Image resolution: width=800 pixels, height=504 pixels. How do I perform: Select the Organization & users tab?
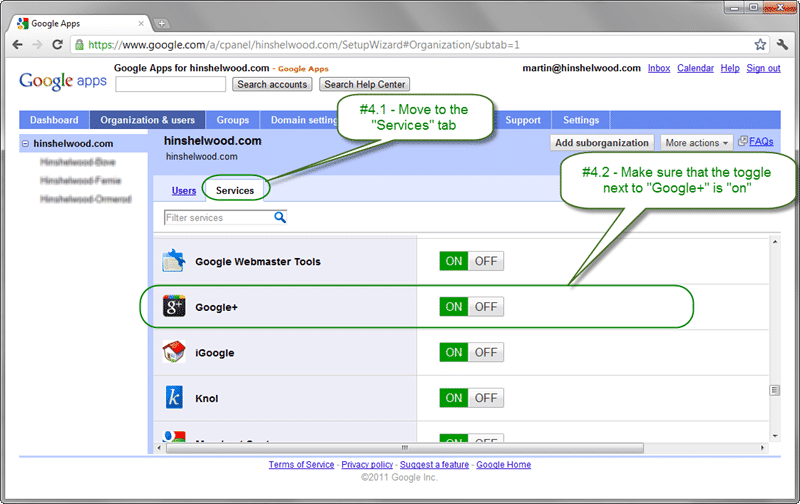[147, 120]
